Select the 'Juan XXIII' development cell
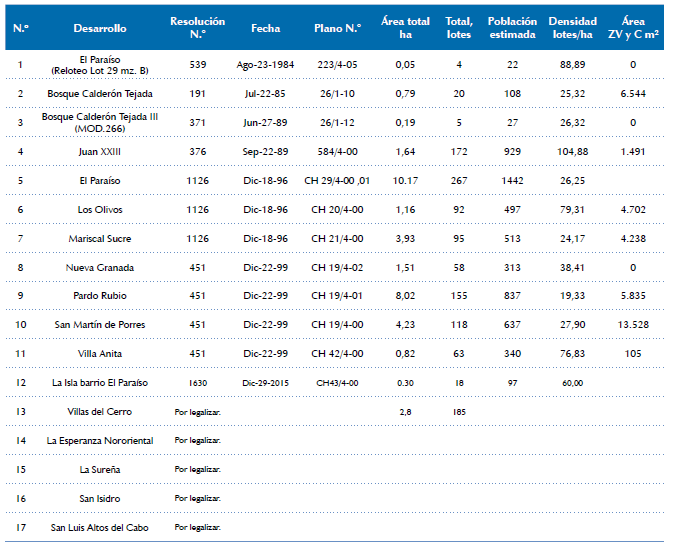The height and width of the screenshot is (548, 678). pos(100,151)
